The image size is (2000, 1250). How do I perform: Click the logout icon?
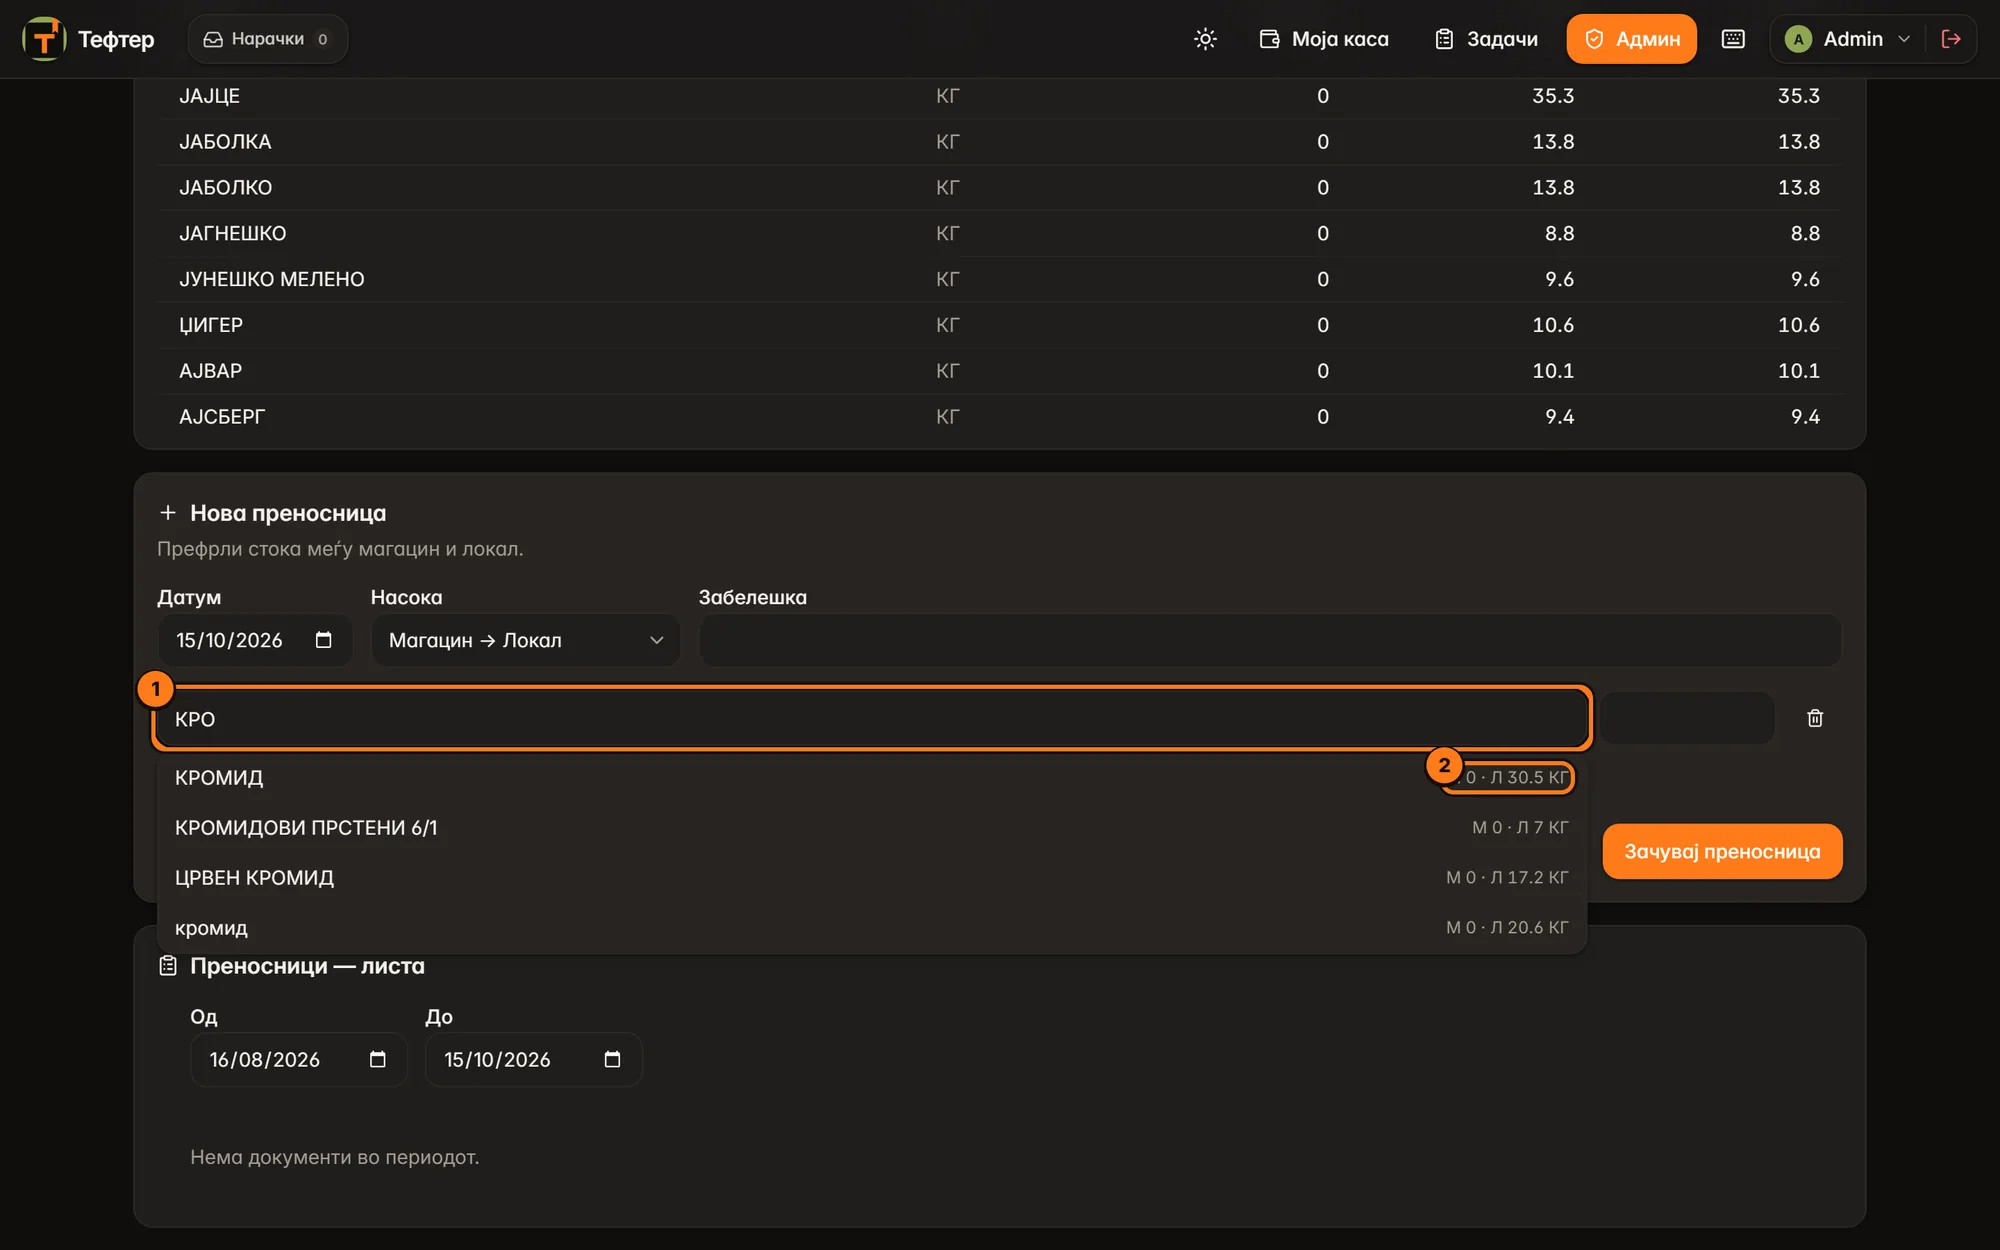(1950, 39)
